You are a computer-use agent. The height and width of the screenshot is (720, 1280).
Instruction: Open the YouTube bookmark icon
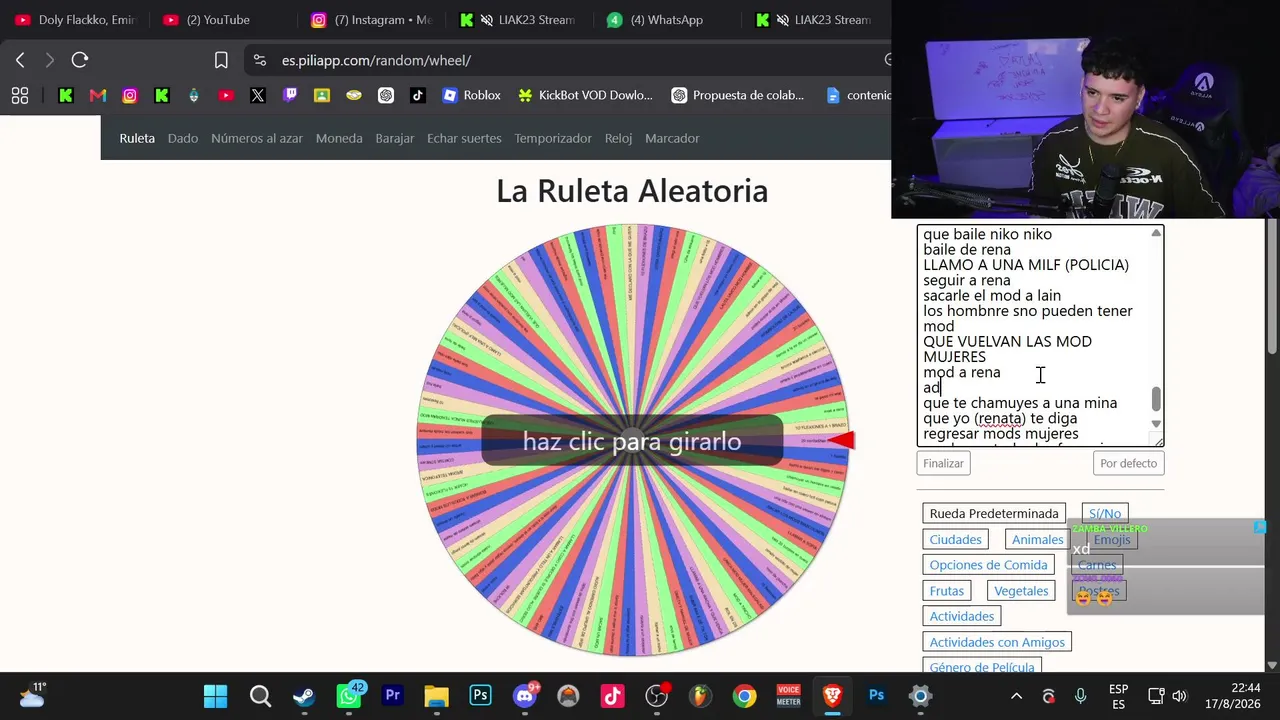pyautogui.click(x=226, y=95)
